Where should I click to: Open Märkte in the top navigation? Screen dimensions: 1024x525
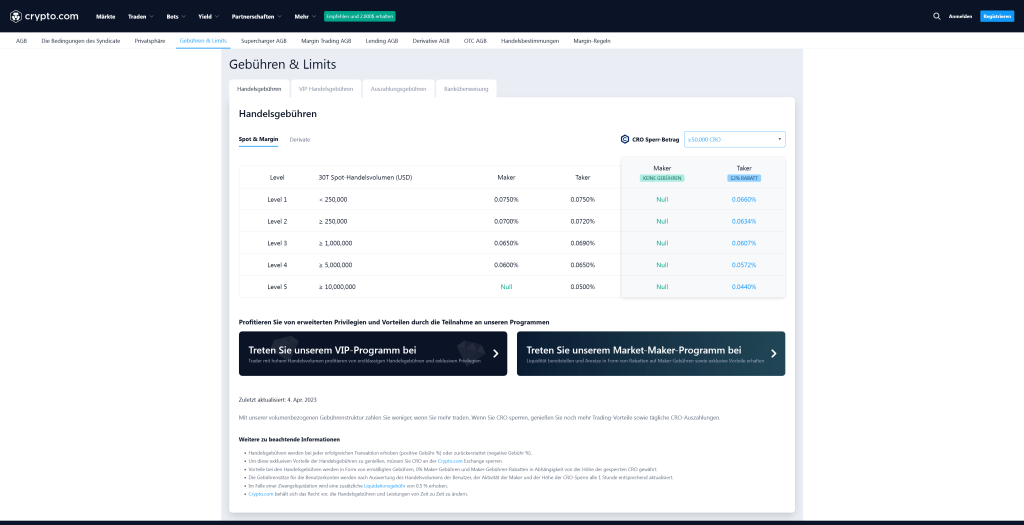click(105, 17)
